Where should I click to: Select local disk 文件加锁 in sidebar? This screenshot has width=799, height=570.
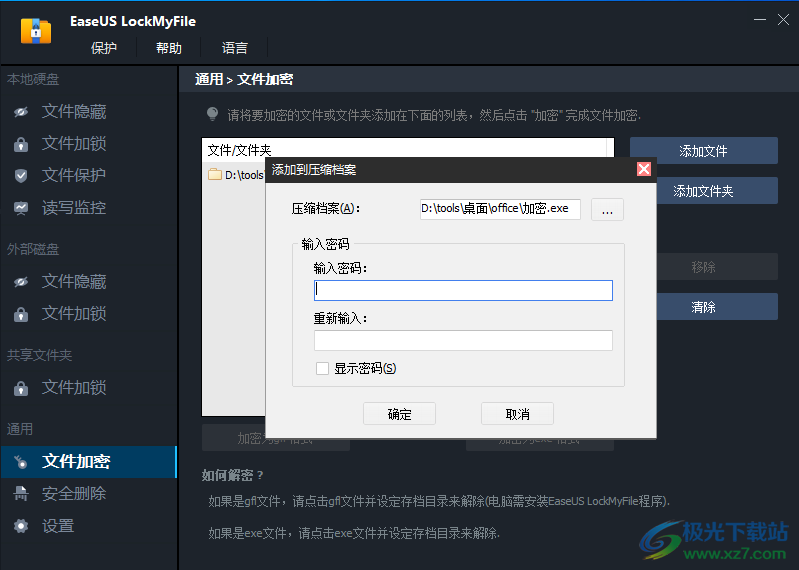[89, 144]
